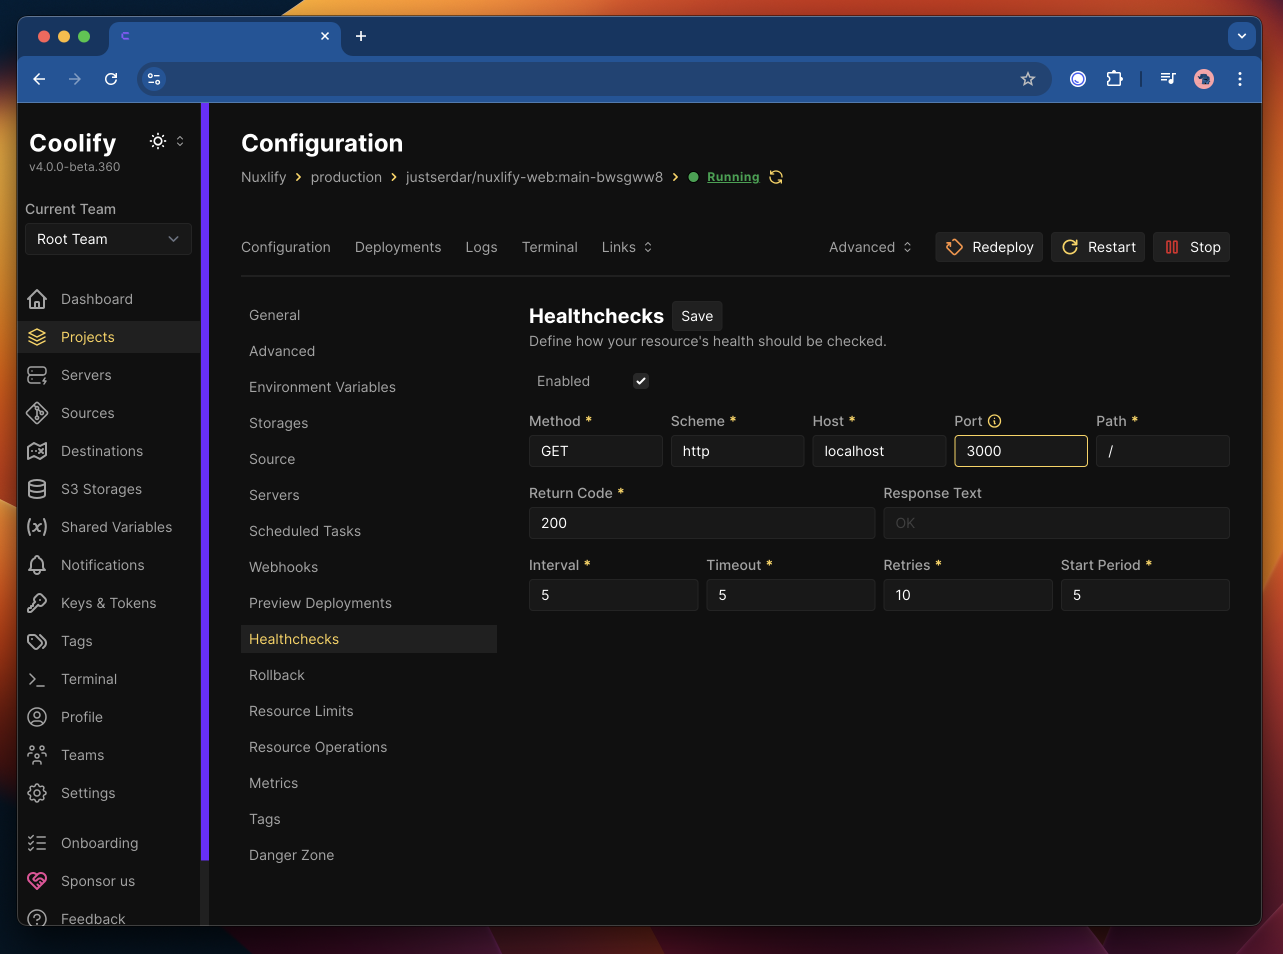Click the site information icon in address bar
The width and height of the screenshot is (1283, 954).
coord(154,79)
